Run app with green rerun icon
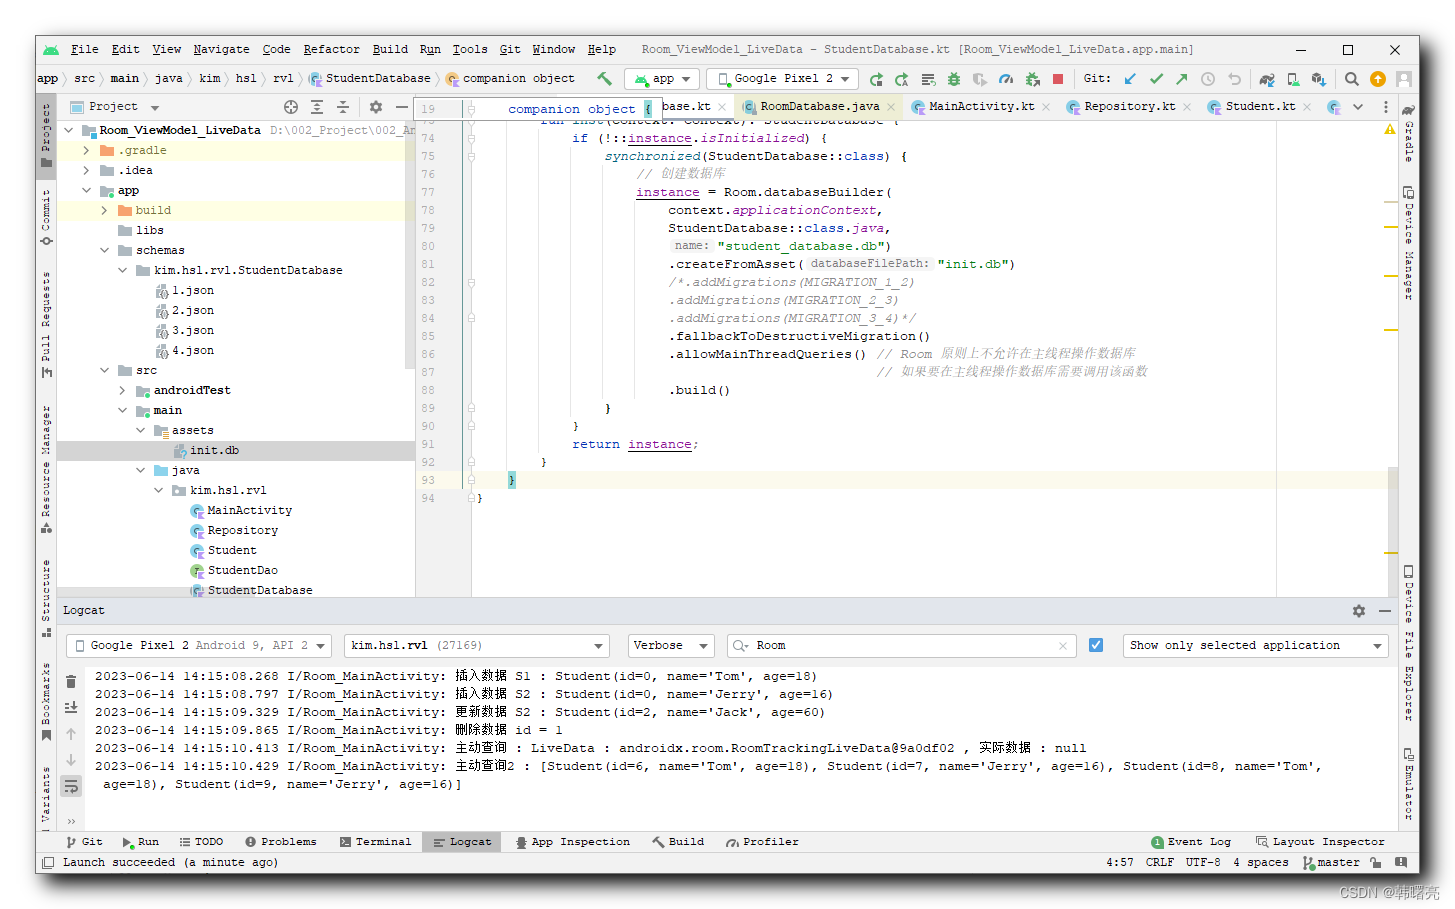 (876, 79)
